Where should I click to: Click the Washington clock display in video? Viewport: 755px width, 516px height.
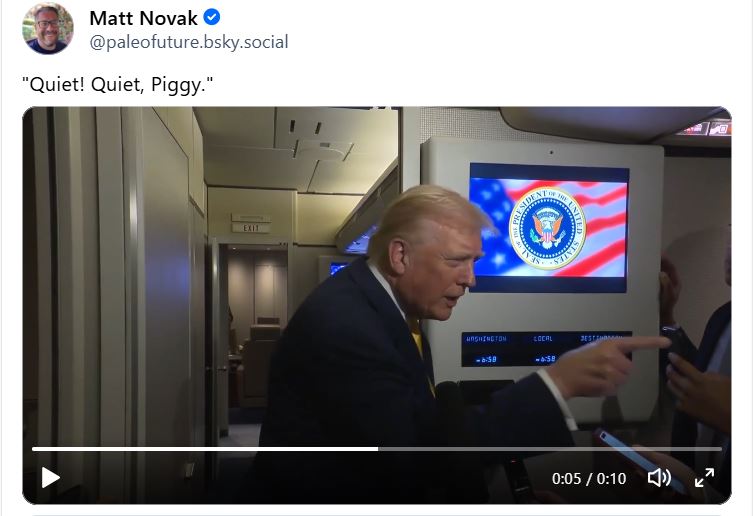coord(487,350)
